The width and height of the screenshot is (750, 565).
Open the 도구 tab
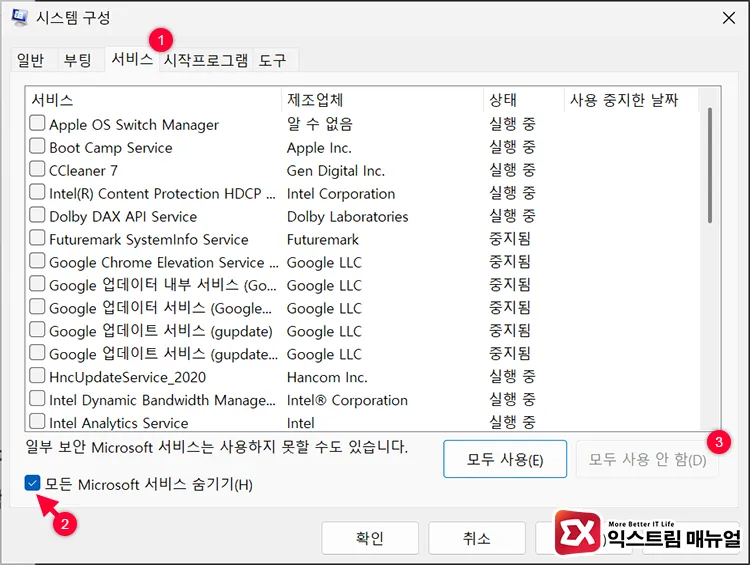273,61
